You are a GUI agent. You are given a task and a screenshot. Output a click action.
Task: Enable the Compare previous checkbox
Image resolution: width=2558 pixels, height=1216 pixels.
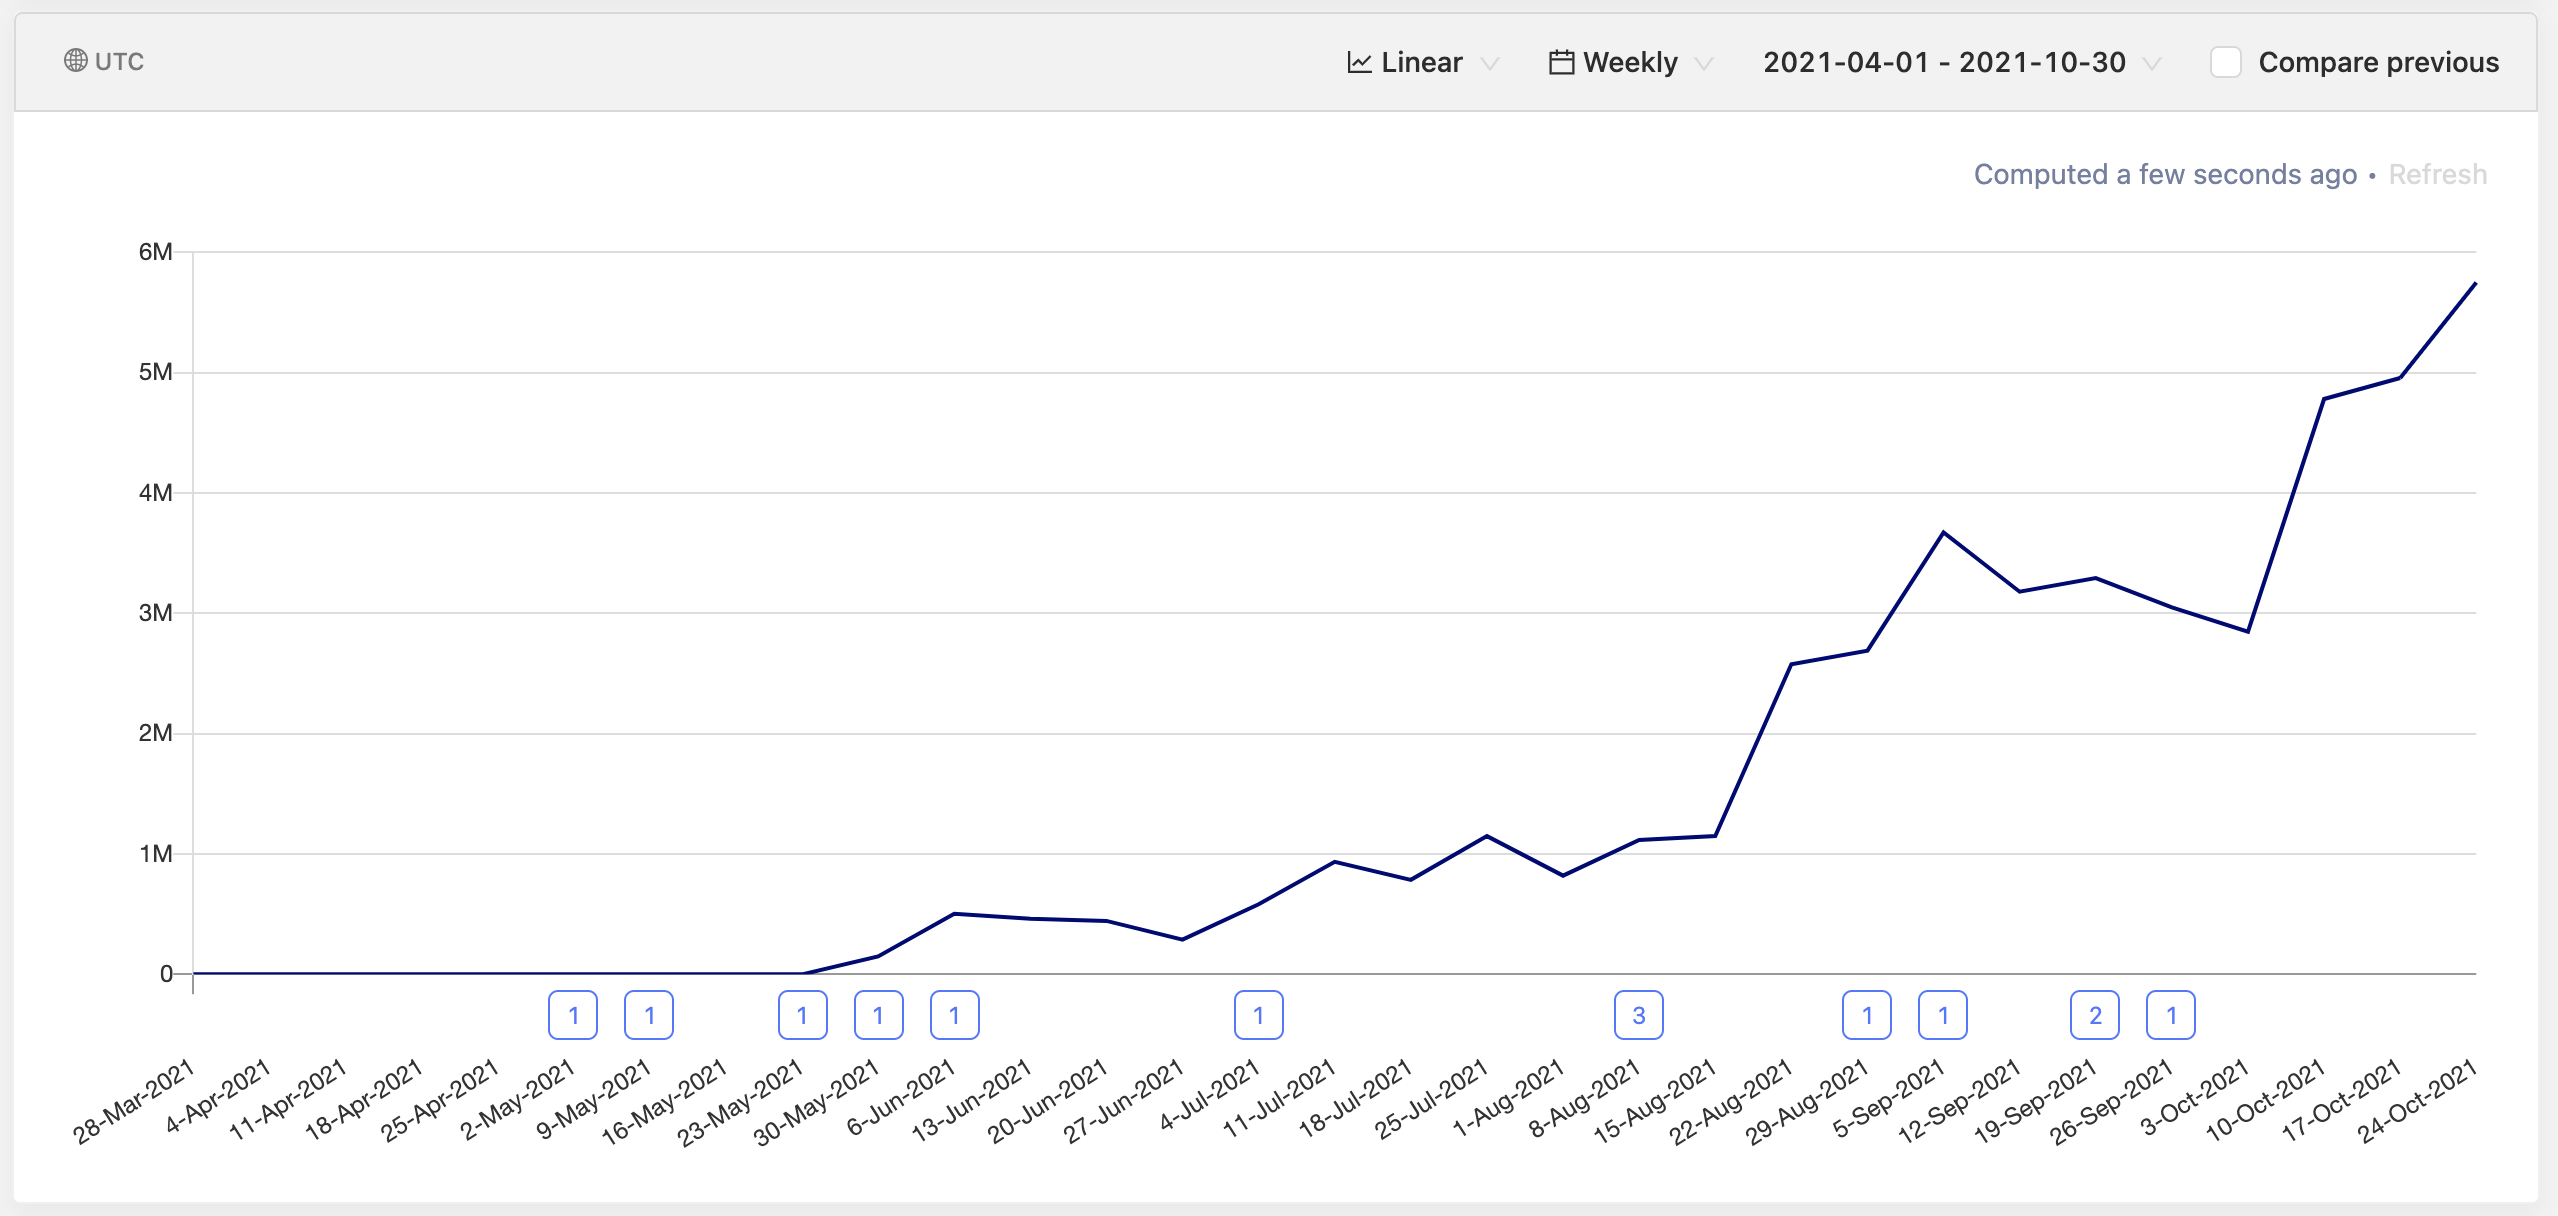point(2225,62)
